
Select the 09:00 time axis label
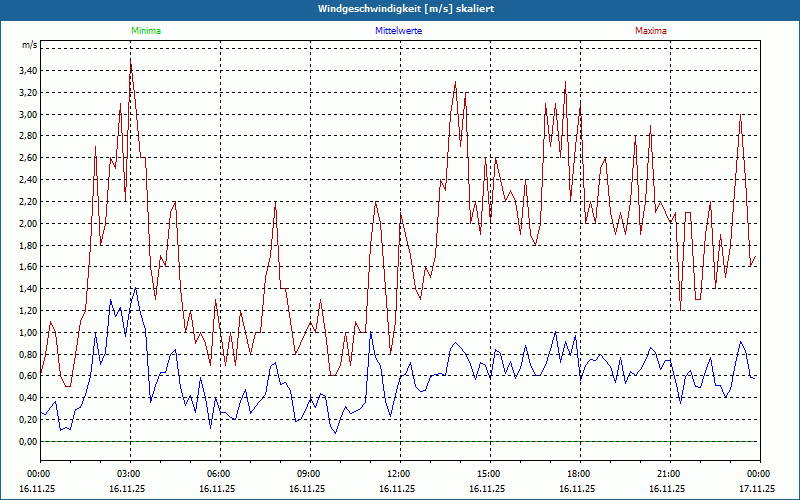(308, 474)
